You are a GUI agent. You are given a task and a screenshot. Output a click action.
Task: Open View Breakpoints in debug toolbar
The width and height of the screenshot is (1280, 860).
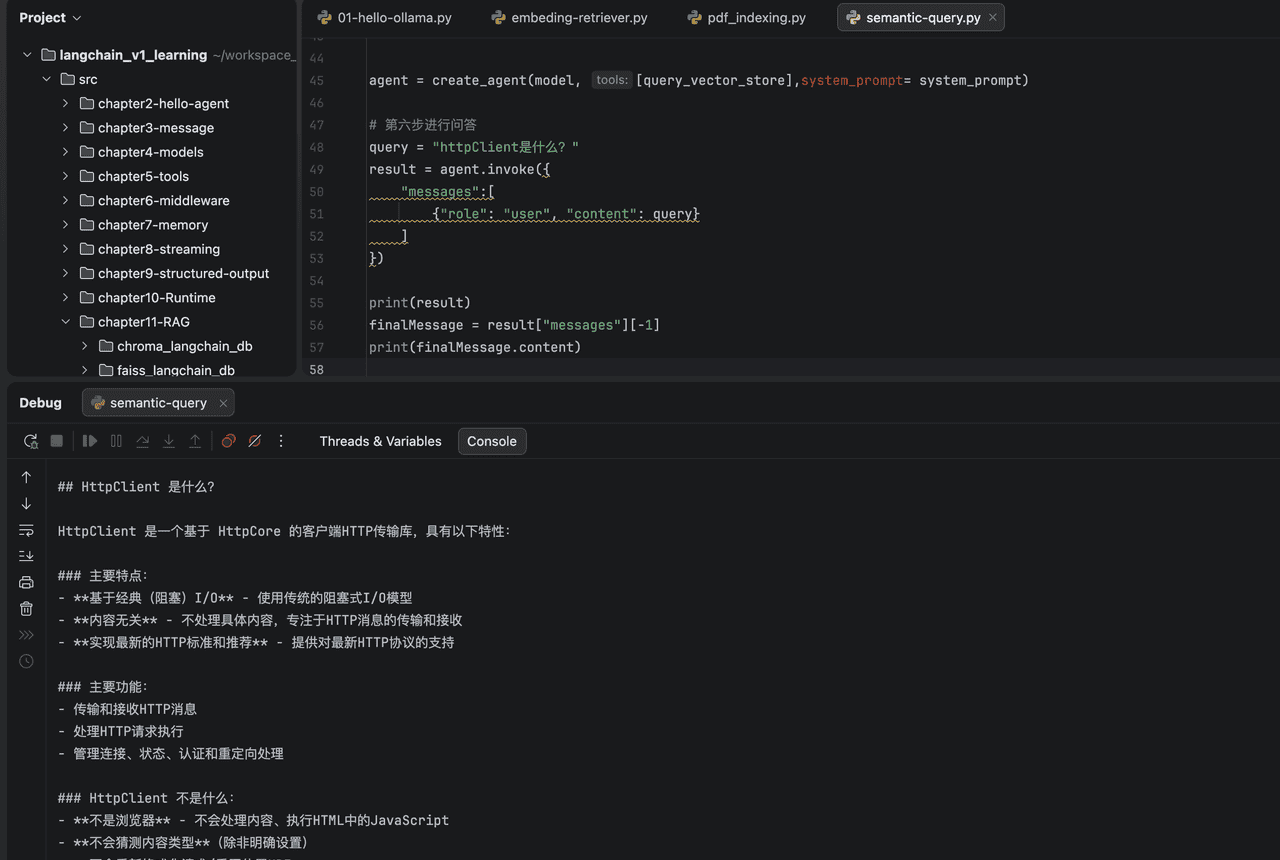[228, 441]
